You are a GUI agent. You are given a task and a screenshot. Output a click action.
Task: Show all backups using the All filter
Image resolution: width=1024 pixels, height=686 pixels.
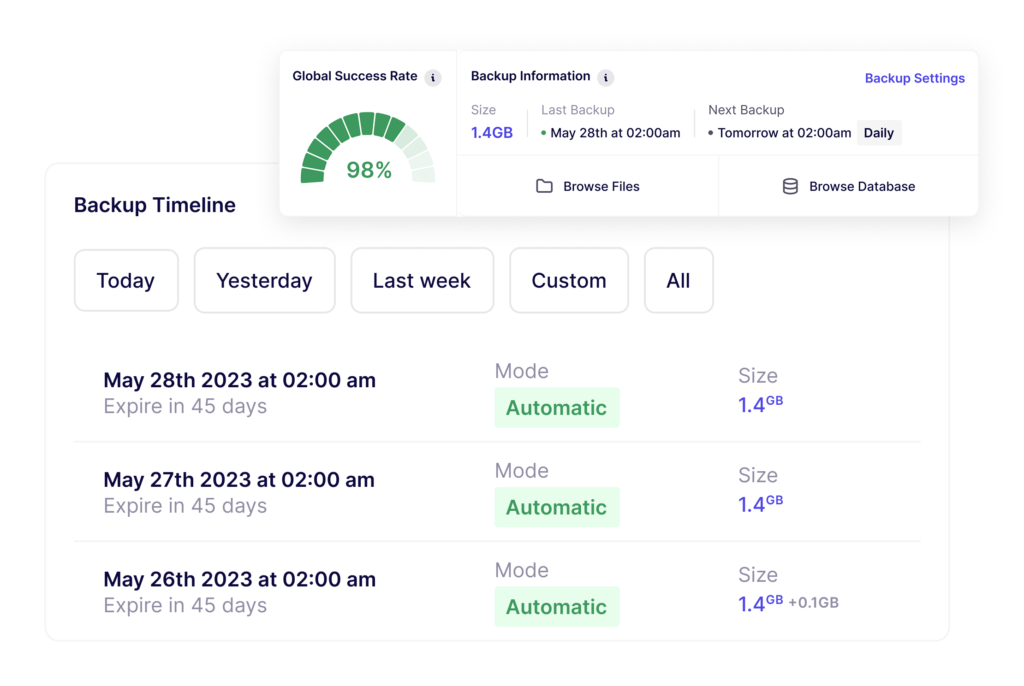678,280
